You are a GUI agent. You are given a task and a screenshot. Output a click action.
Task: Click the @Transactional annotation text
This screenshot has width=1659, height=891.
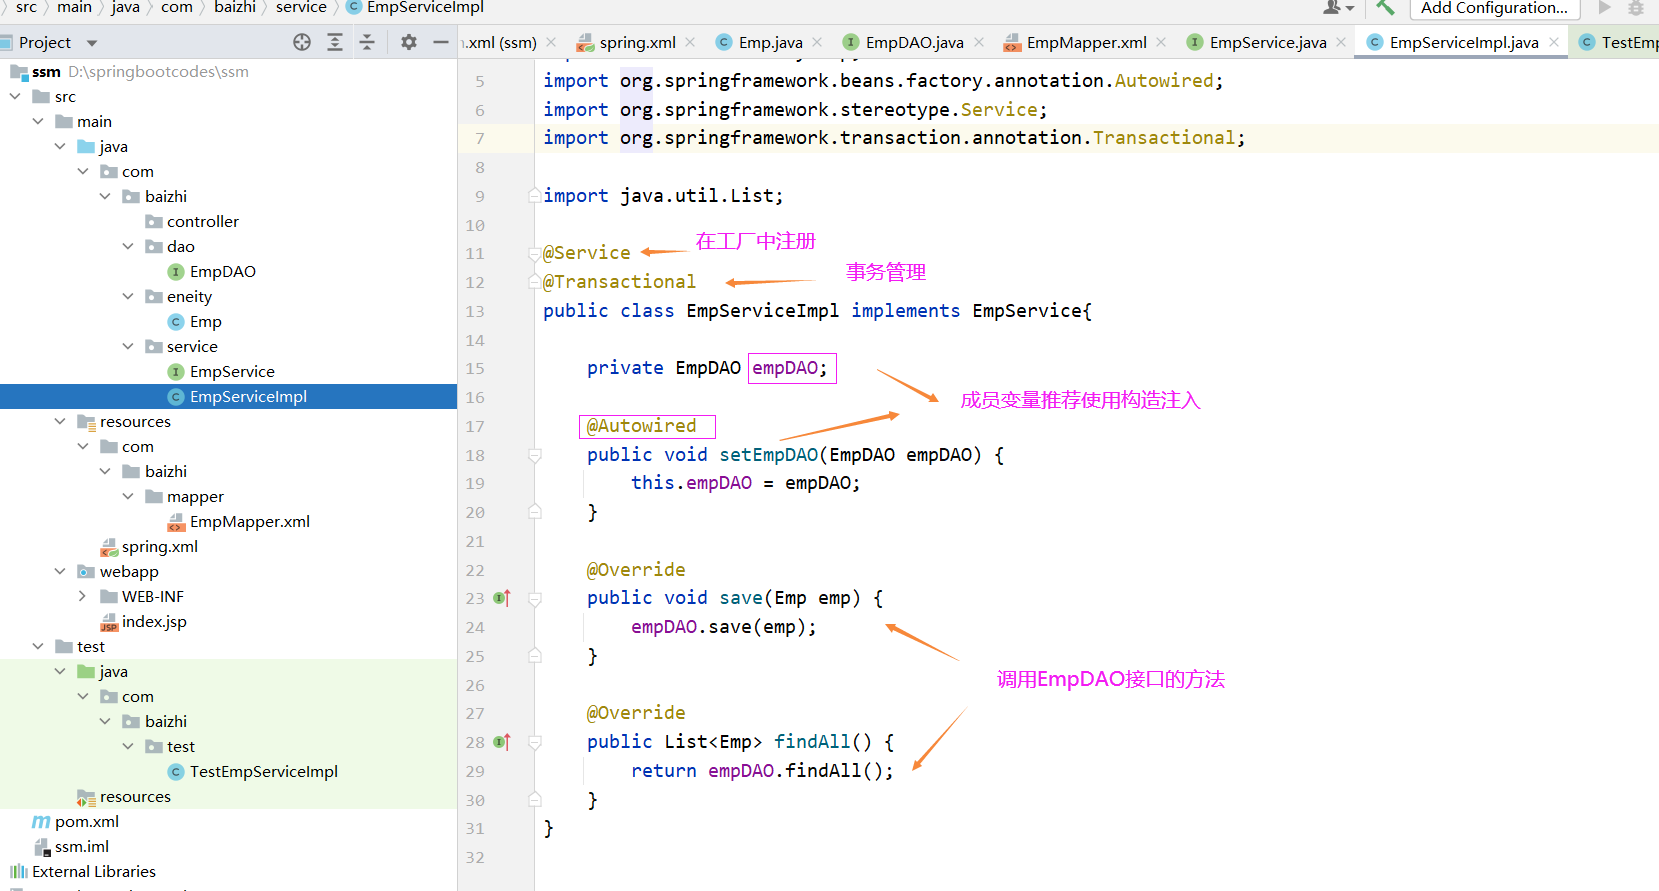[619, 282]
